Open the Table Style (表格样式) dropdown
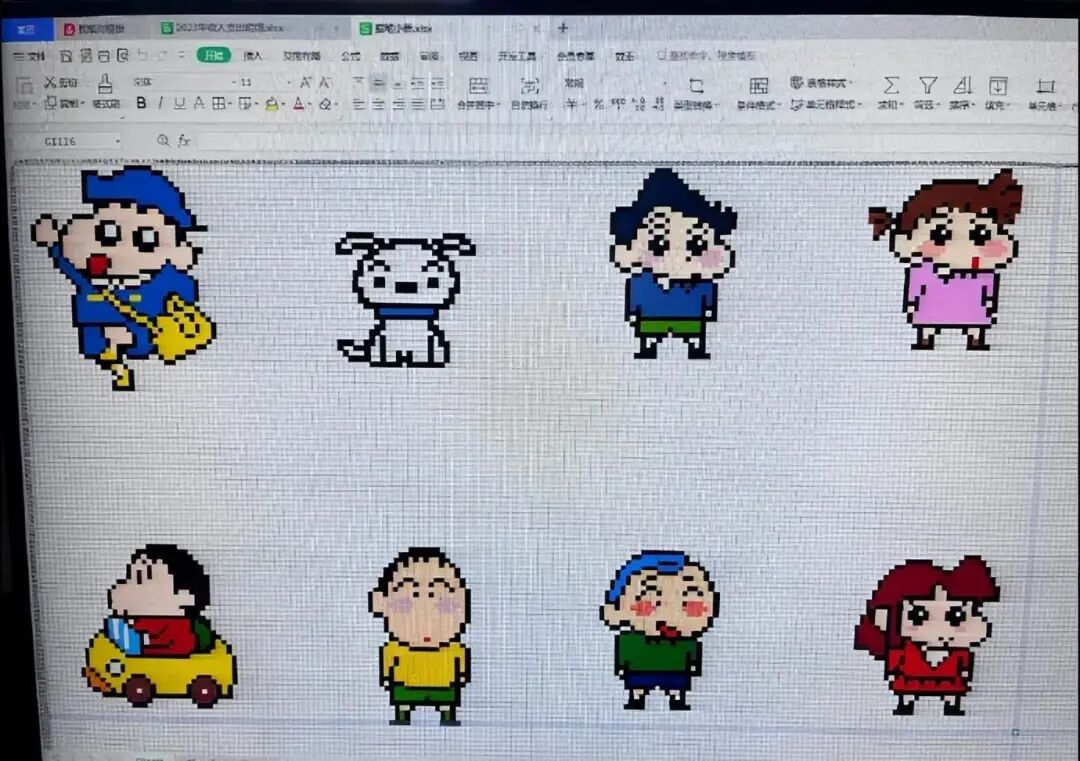 click(822, 83)
